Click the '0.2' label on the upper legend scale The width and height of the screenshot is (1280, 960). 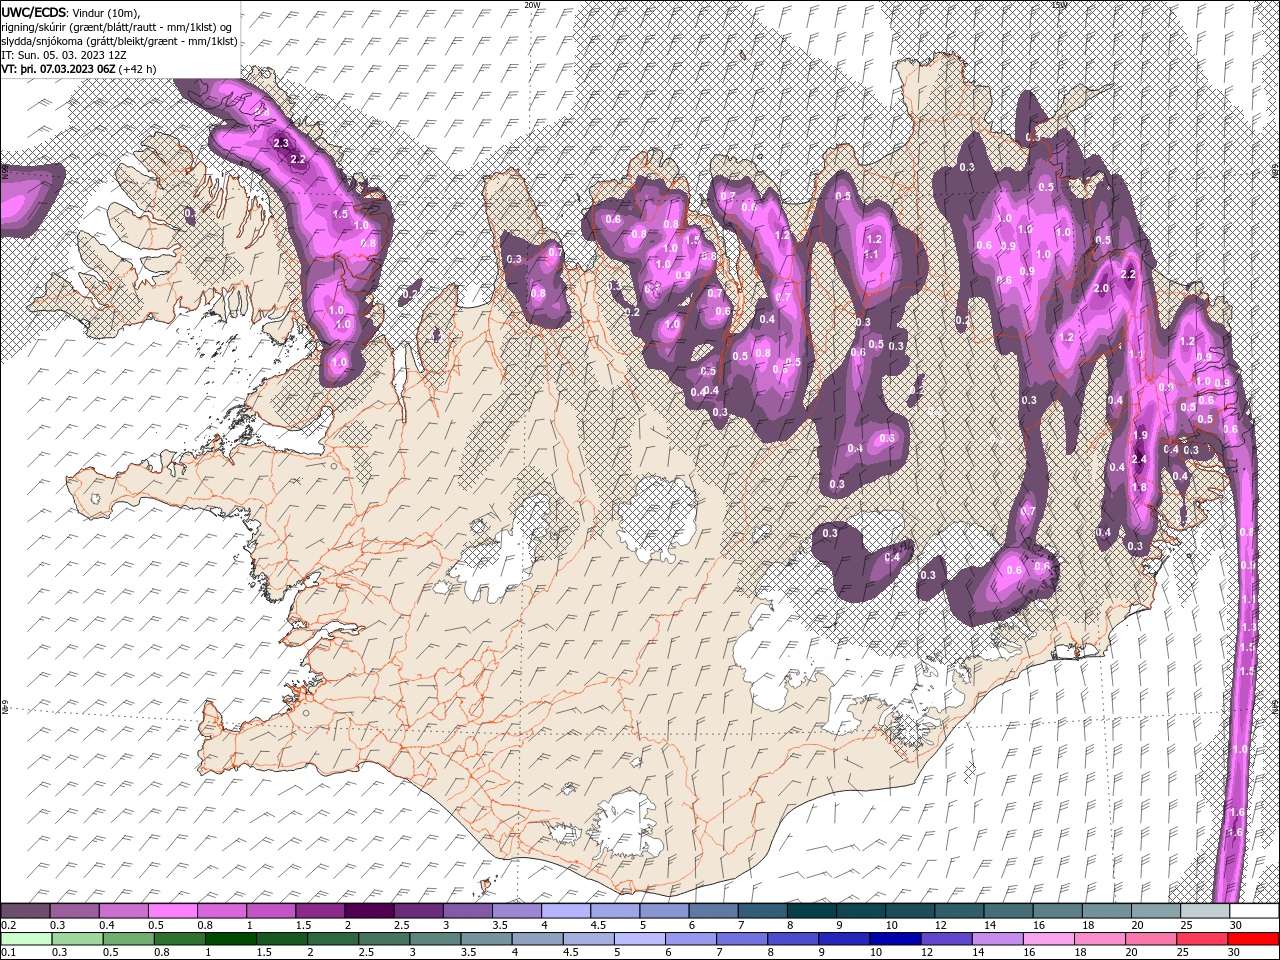[x=8, y=925]
